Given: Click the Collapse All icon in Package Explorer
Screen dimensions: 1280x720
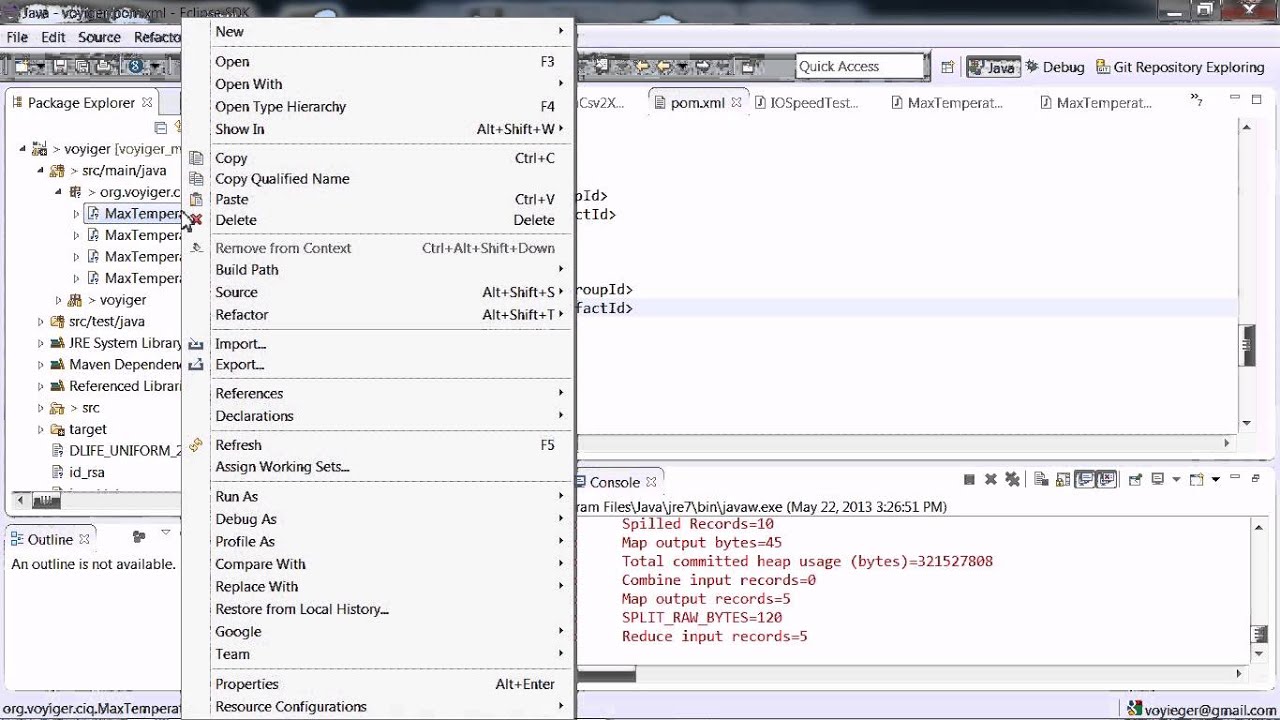Looking at the screenshot, I should tap(160, 127).
